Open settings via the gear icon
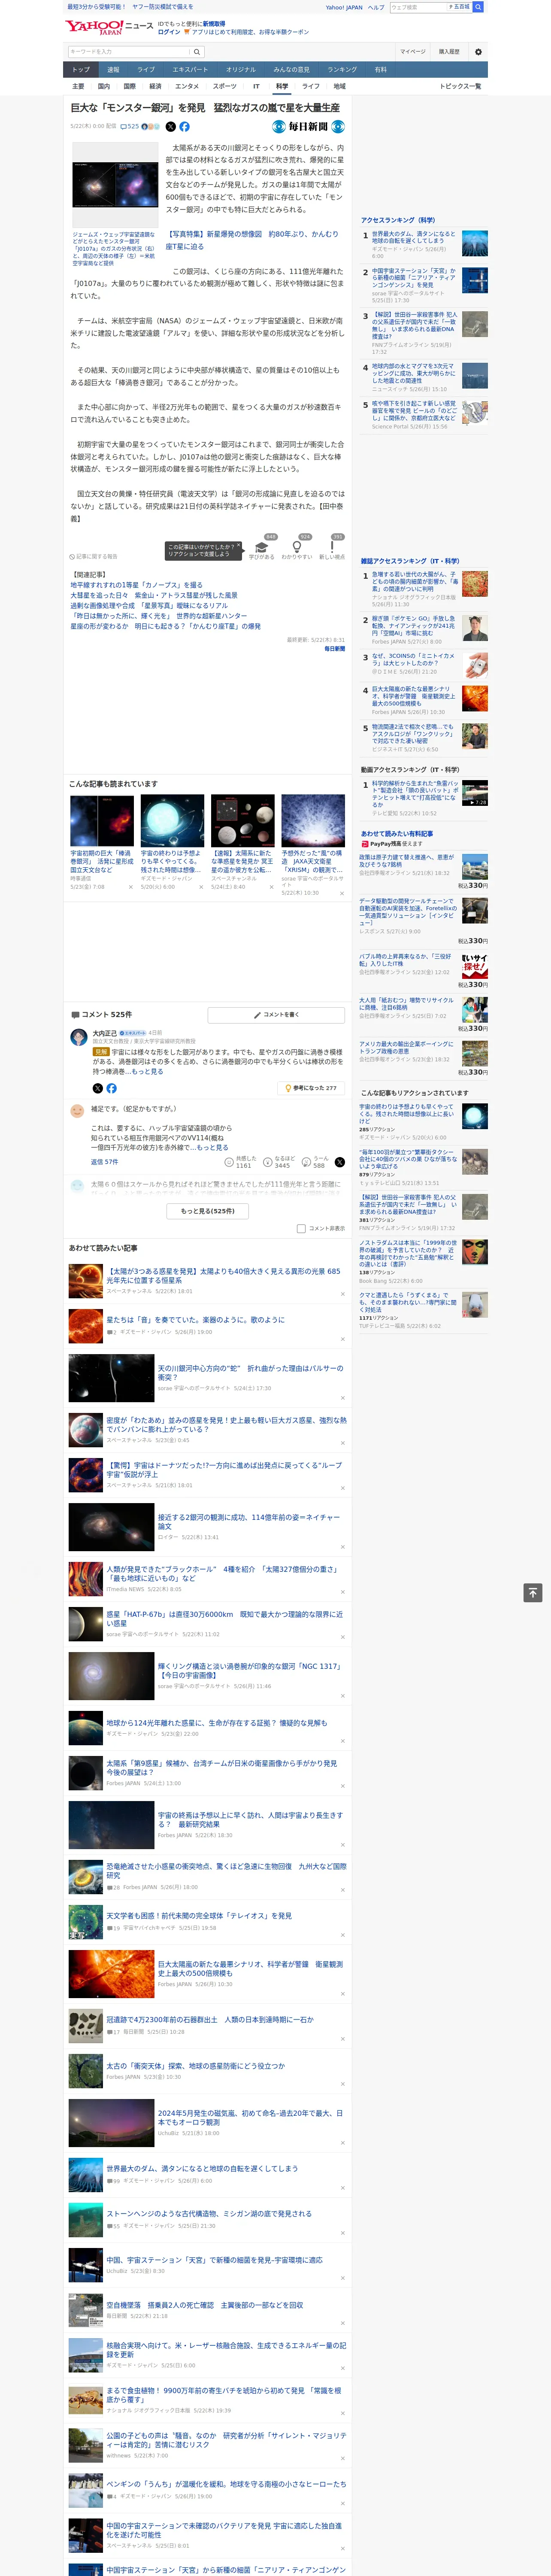The width and height of the screenshot is (551, 2576). click(x=477, y=52)
